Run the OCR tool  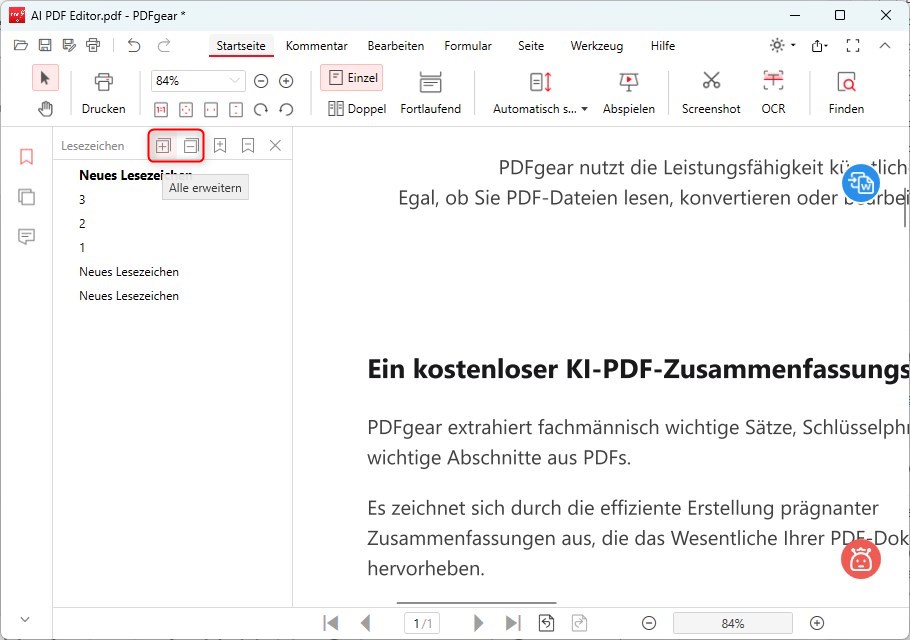[773, 93]
